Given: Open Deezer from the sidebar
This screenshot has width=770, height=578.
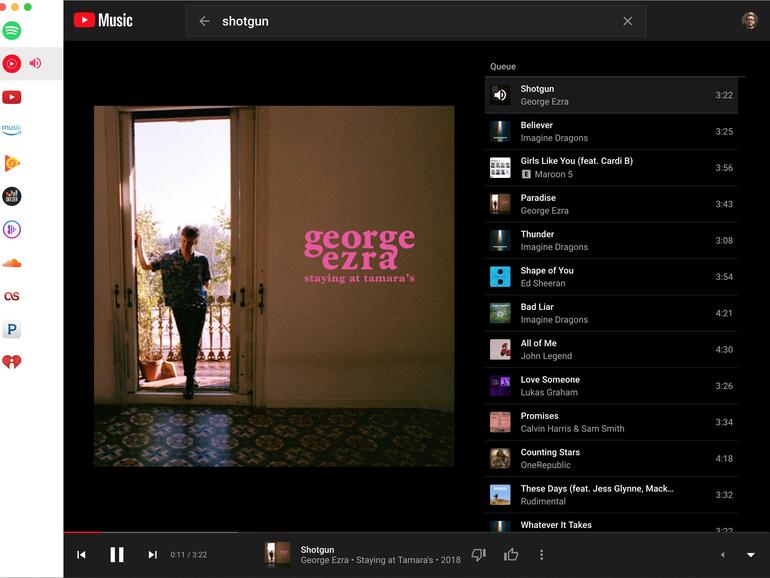Looking at the screenshot, I should (12, 196).
